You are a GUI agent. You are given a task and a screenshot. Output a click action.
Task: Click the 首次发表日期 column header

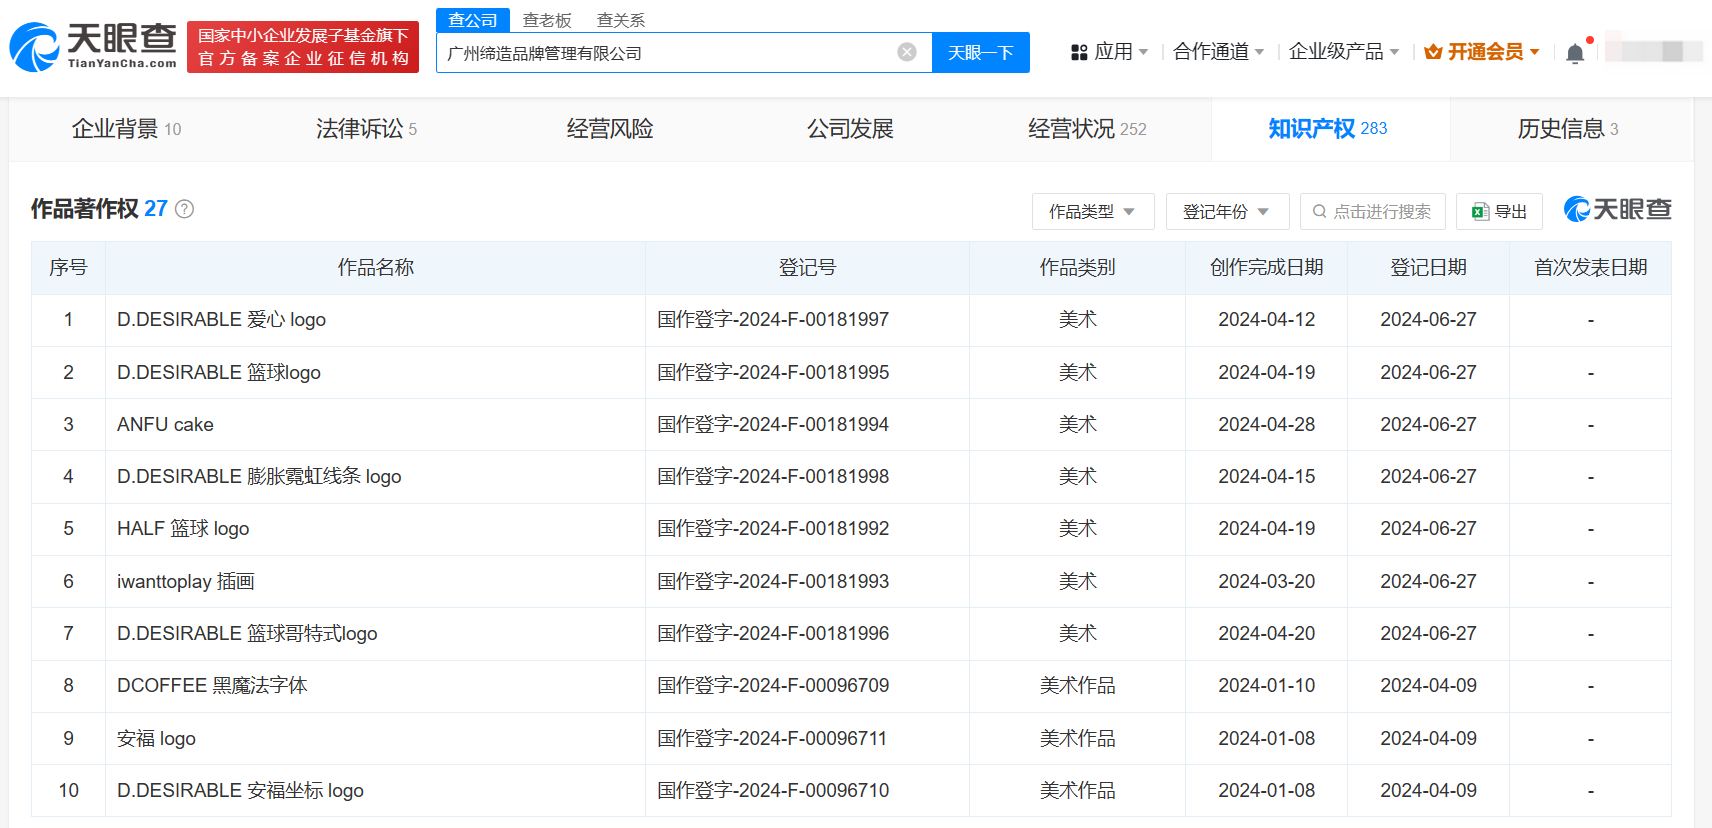(1590, 268)
